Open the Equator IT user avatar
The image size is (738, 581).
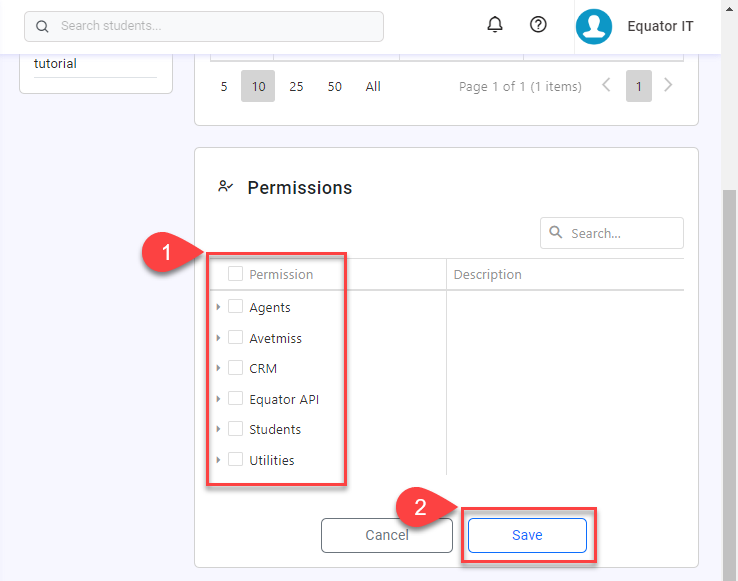[593, 27]
